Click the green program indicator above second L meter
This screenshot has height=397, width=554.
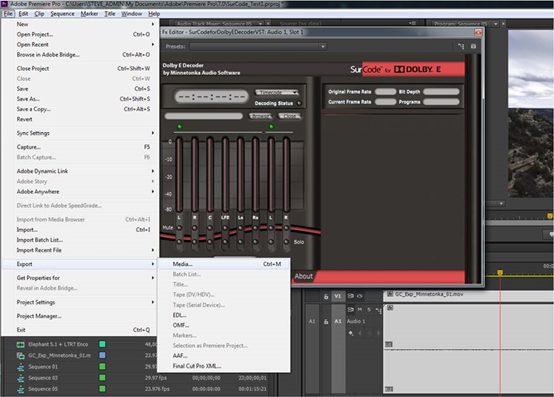click(271, 127)
